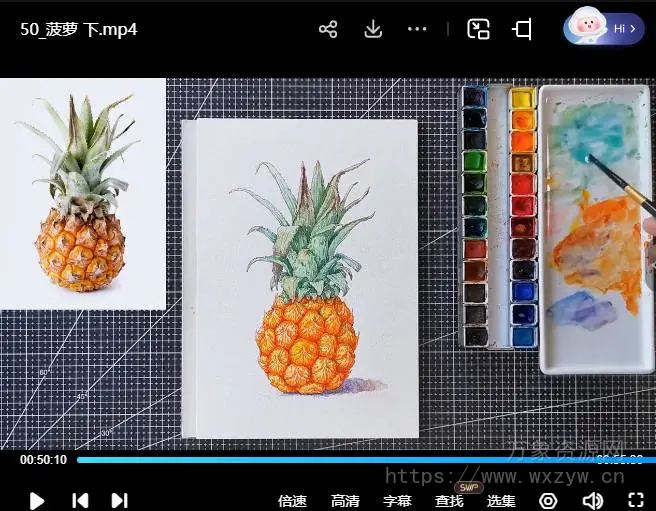Open the 字幕 subtitles menu

pos(397,501)
